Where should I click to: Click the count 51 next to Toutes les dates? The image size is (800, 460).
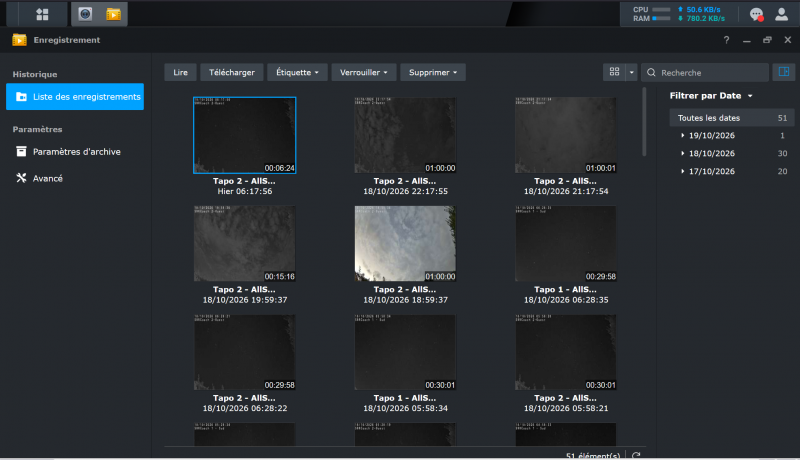782,118
